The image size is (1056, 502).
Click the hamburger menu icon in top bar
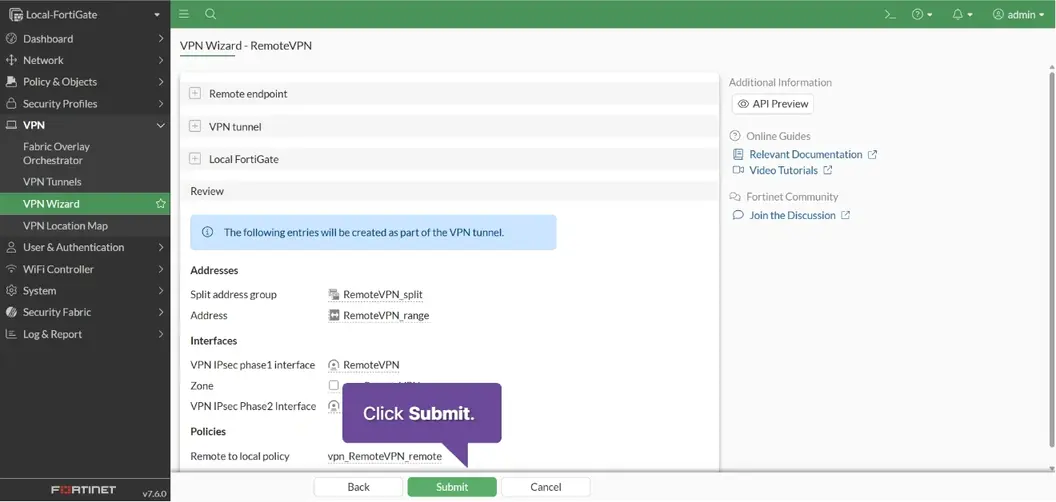(x=184, y=14)
